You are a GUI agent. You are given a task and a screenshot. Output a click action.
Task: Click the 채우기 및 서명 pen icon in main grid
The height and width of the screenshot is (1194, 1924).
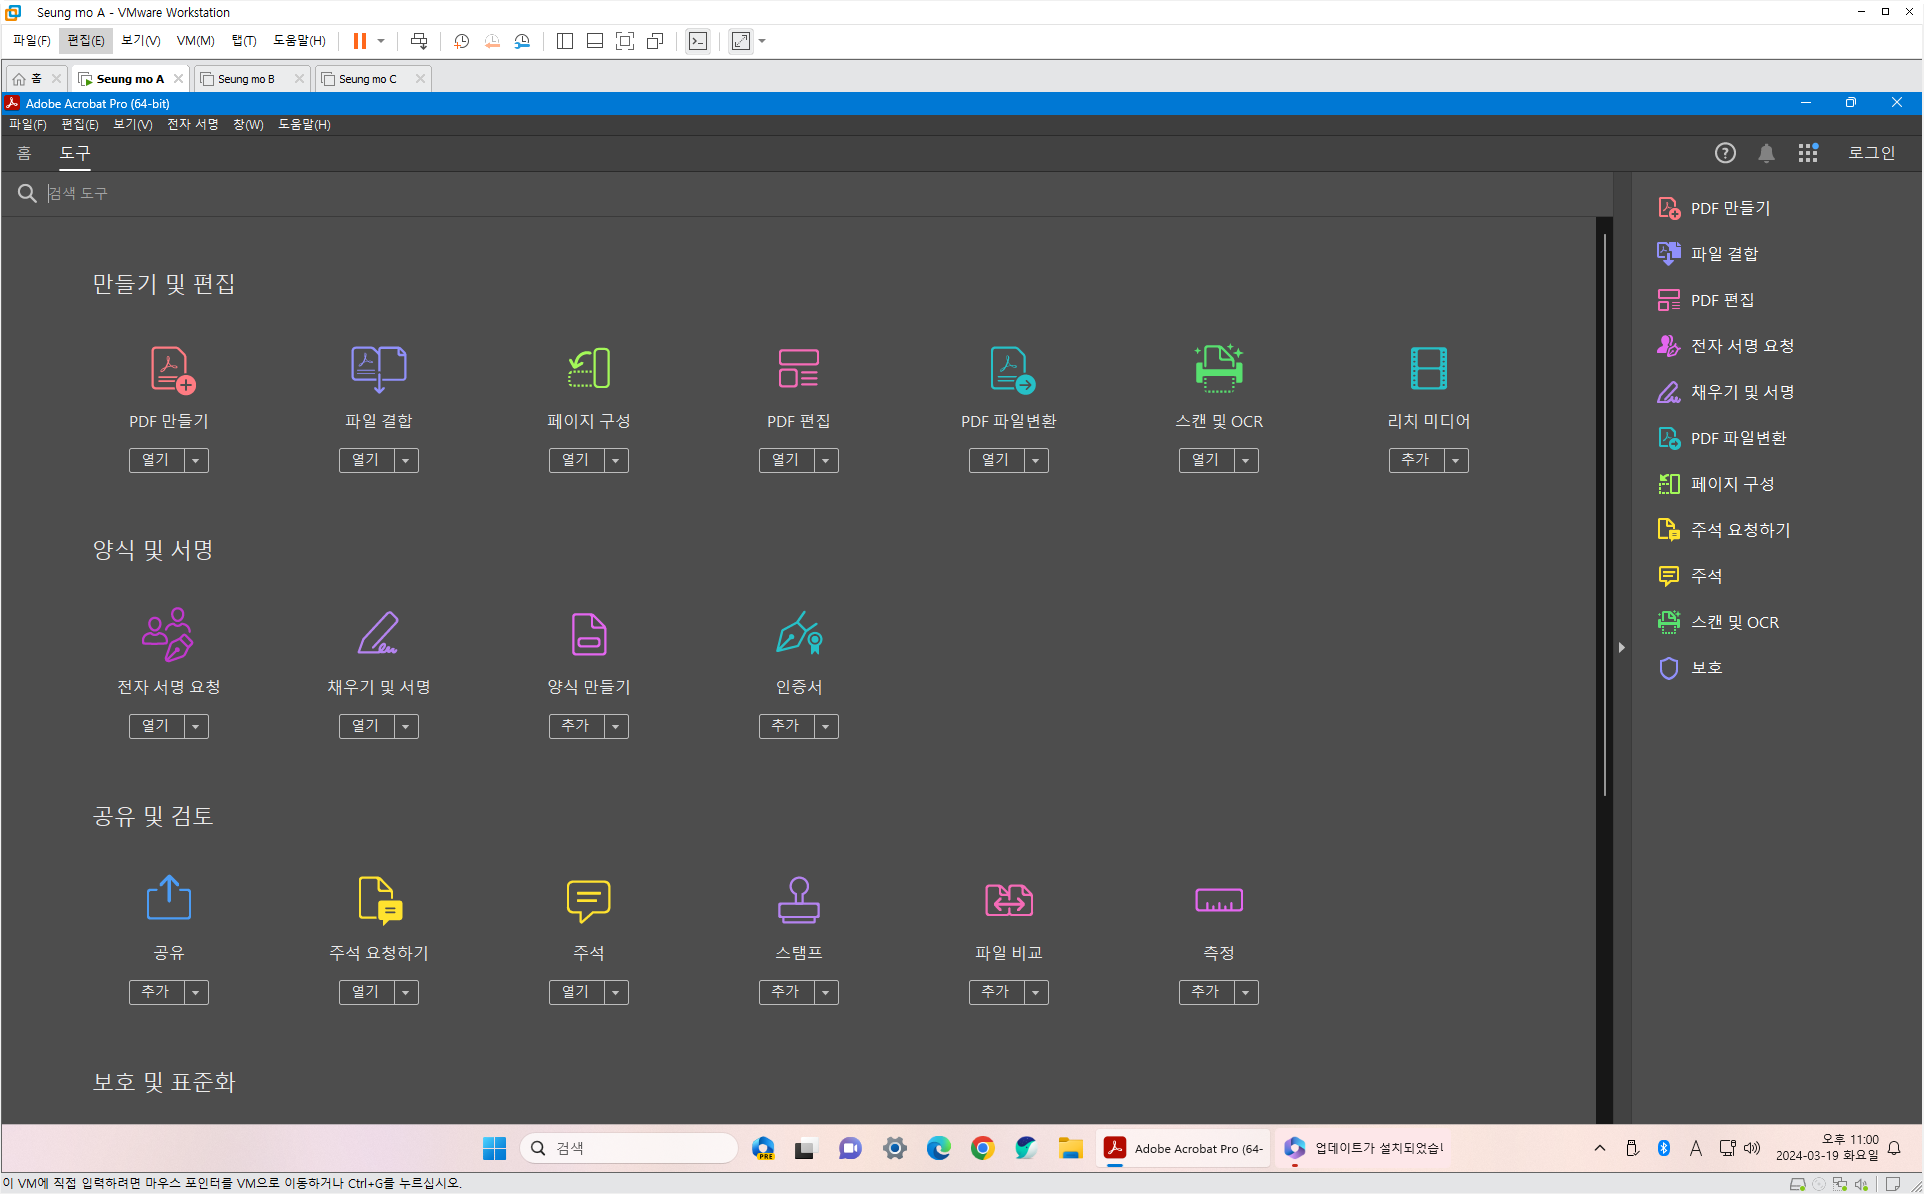(379, 634)
